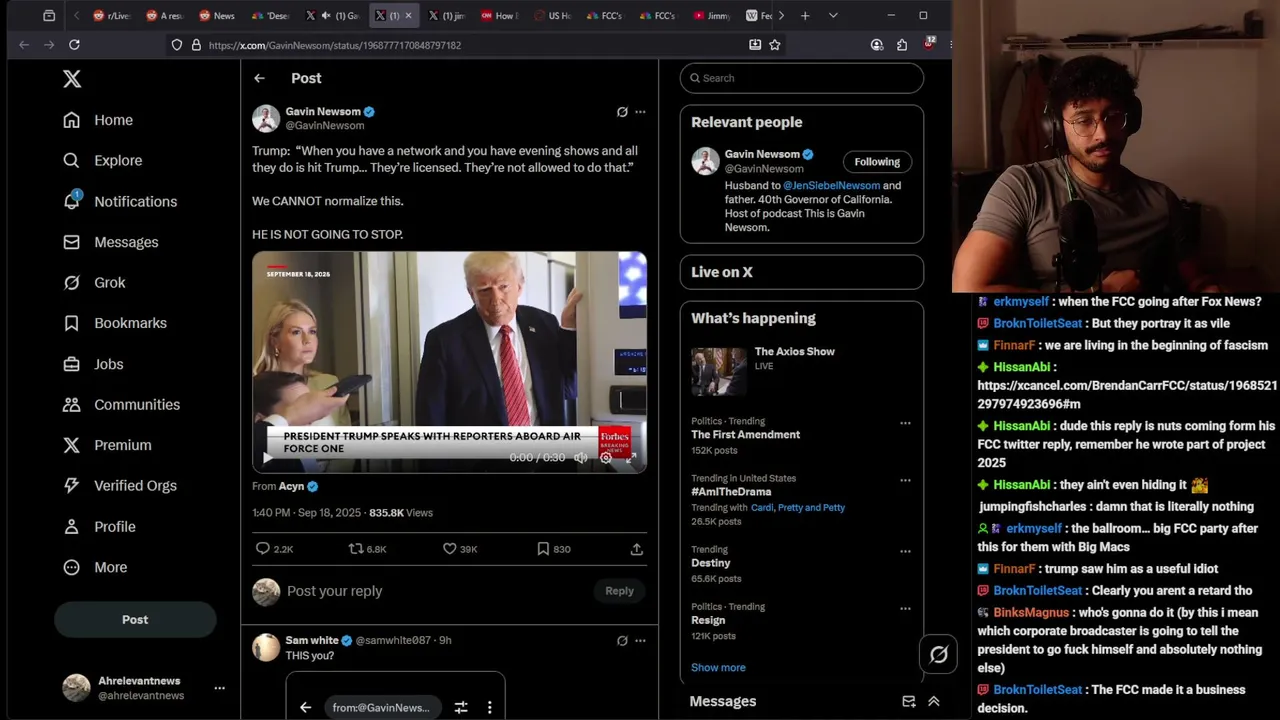Open options for Resign trend
This screenshot has height=720, width=1280.
click(x=905, y=608)
